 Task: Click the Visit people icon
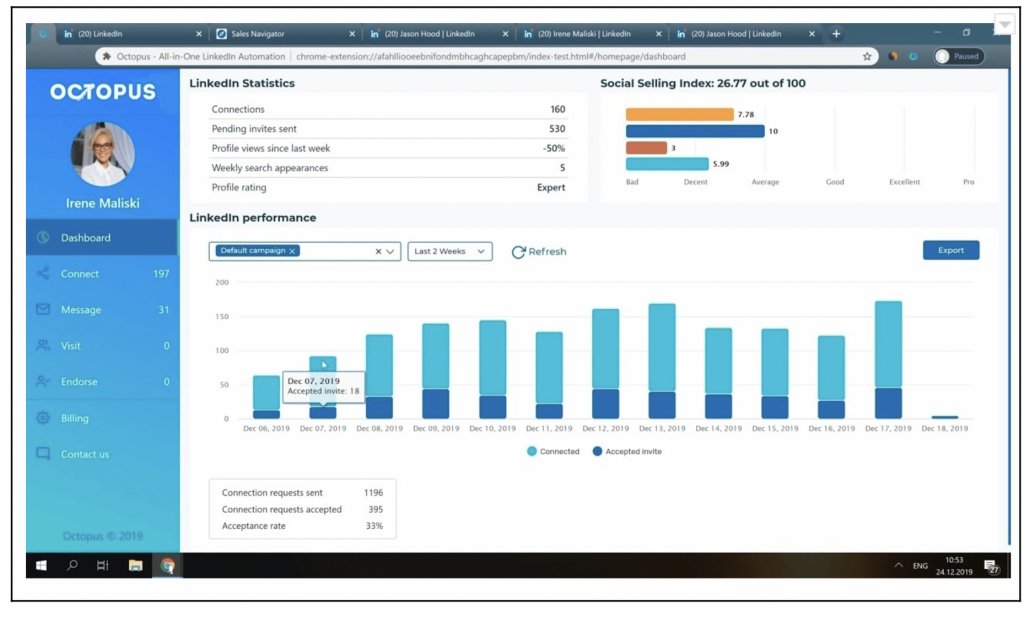pos(43,345)
